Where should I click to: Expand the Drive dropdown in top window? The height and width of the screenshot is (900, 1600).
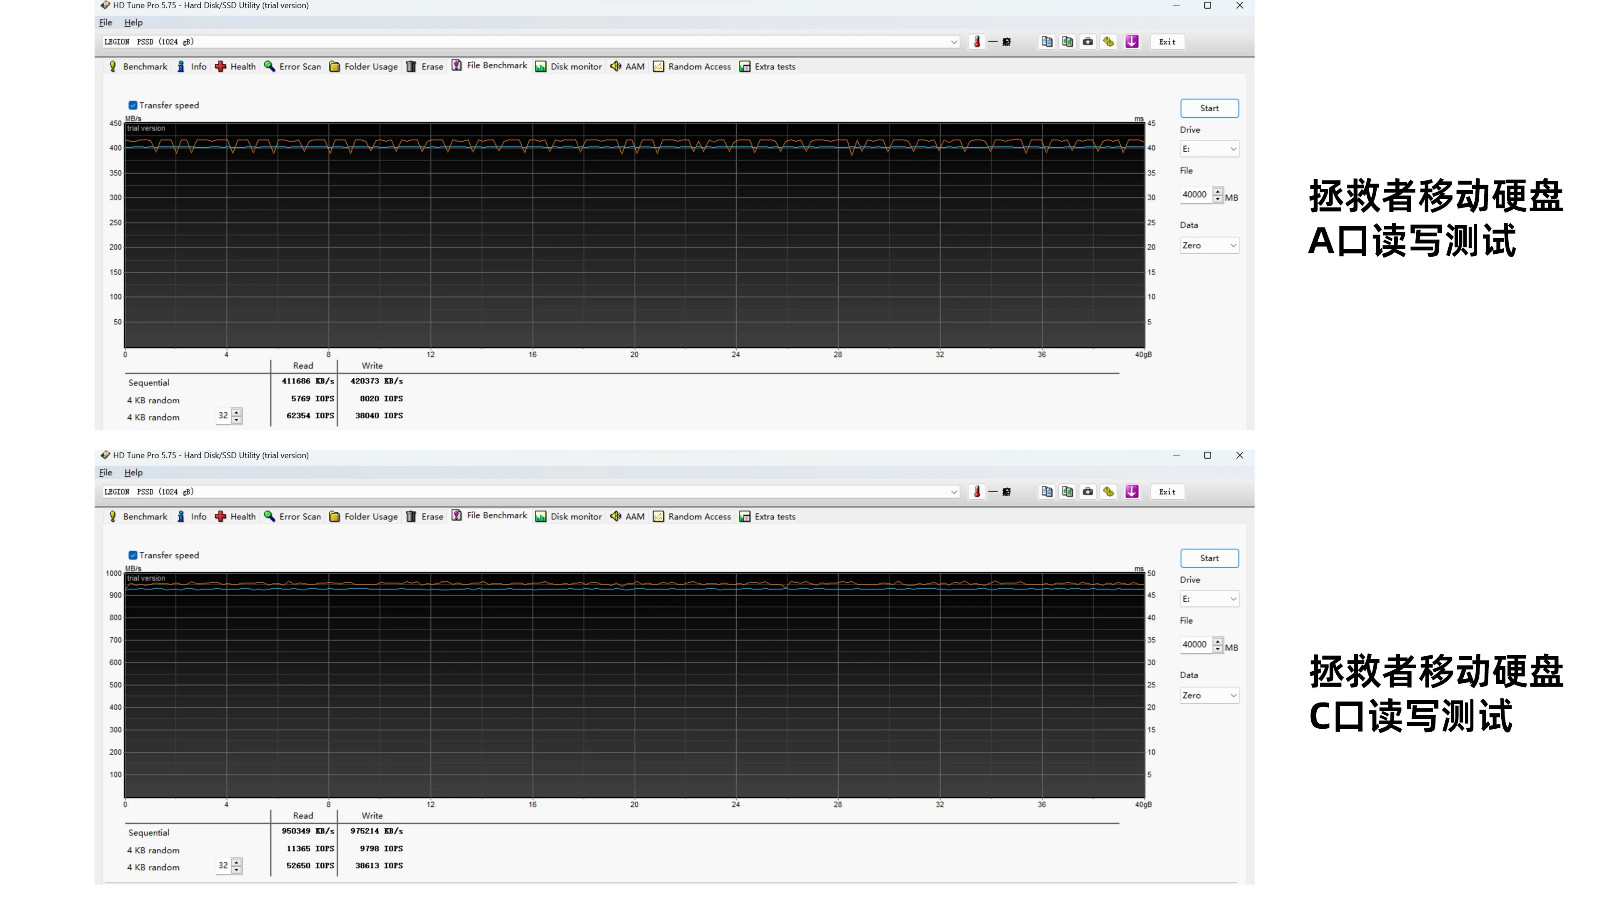[x=1209, y=149]
